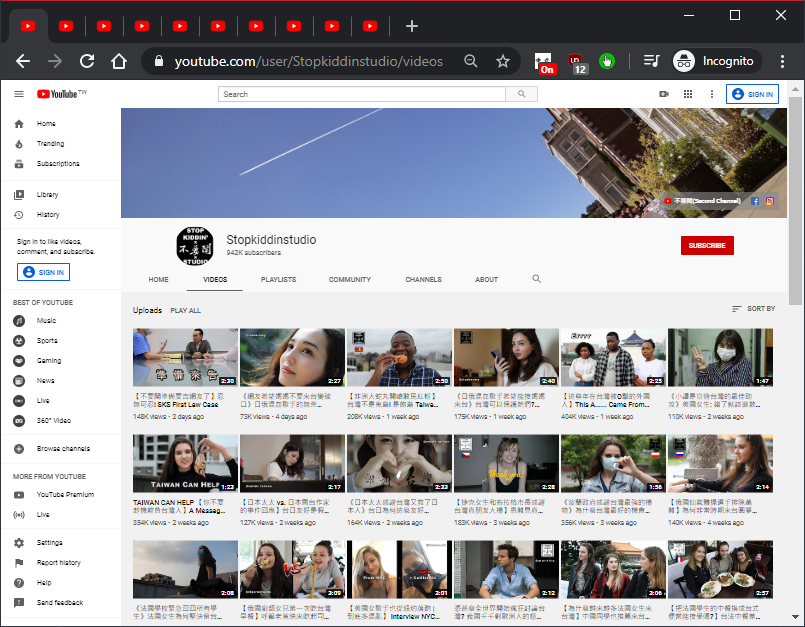
Task: Click the browser zoom magnifier icon in the address bar
Action: point(470,61)
